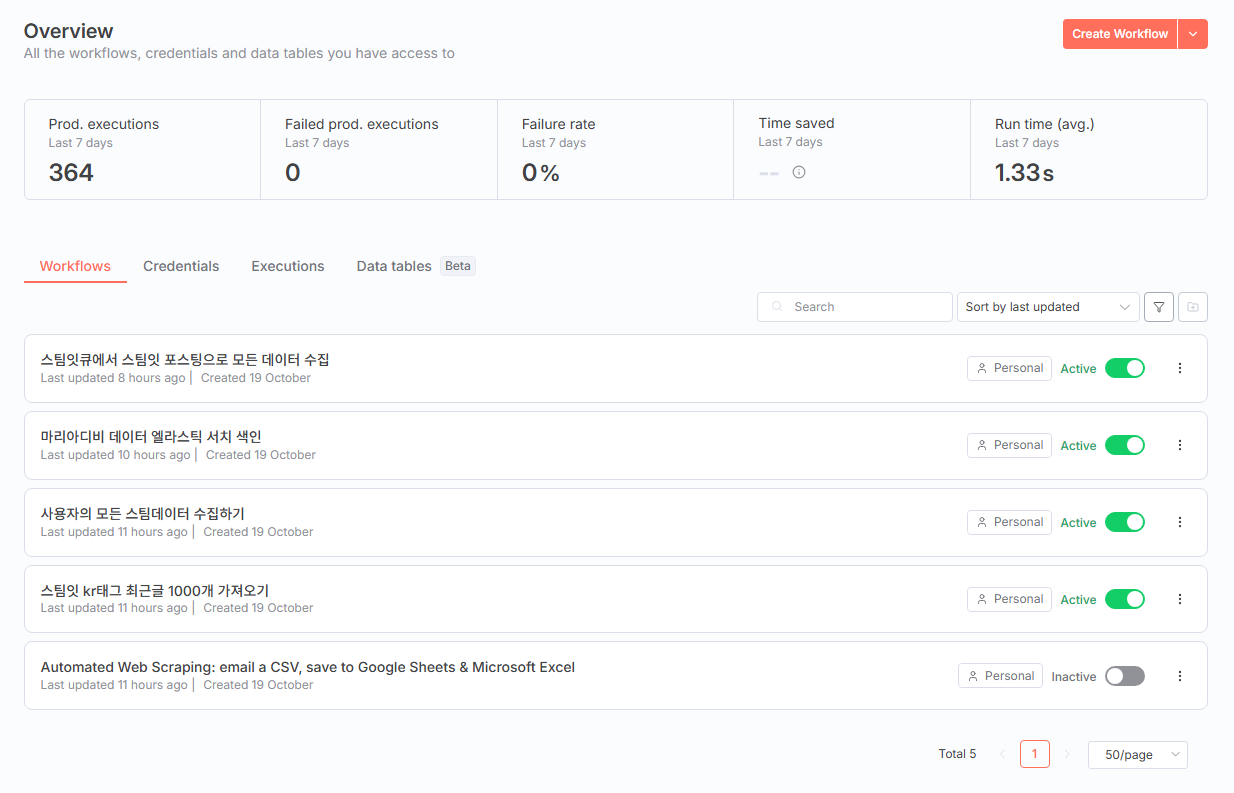The height and width of the screenshot is (793, 1234).
Task: Switch to the Credentials tab
Action: pyautogui.click(x=181, y=266)
